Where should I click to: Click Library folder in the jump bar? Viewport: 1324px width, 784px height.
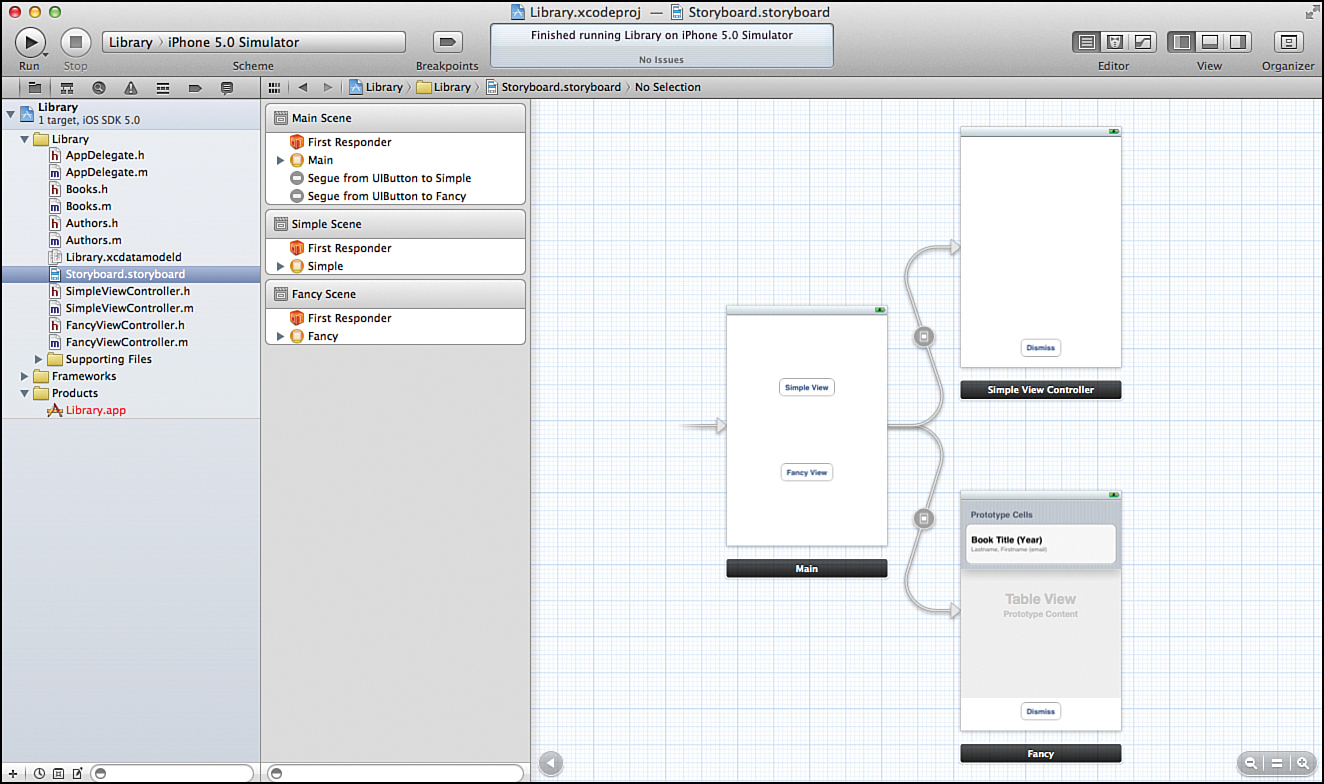click(443, 87)
